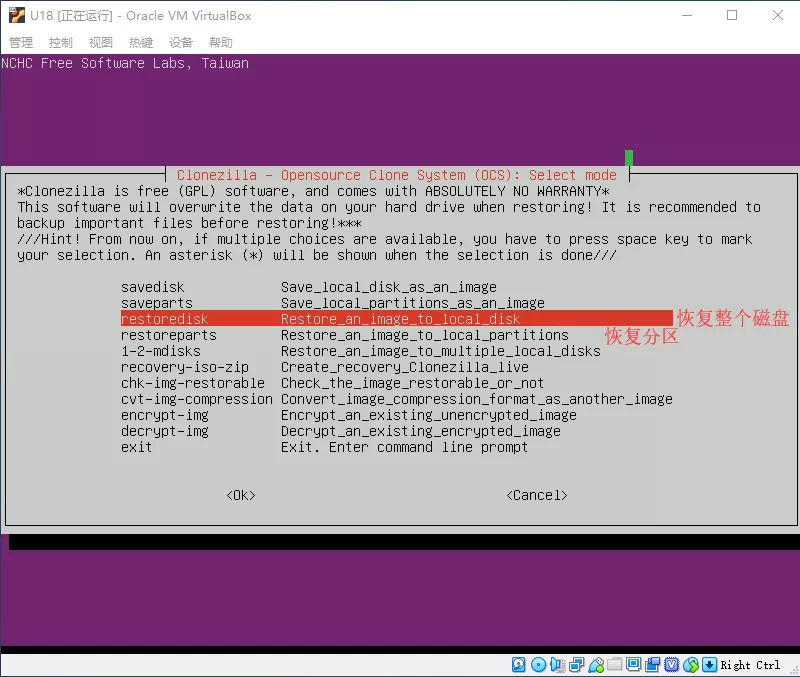800x677 pixels.
Task: Open the 控制 menu
Action: point(61,42)
